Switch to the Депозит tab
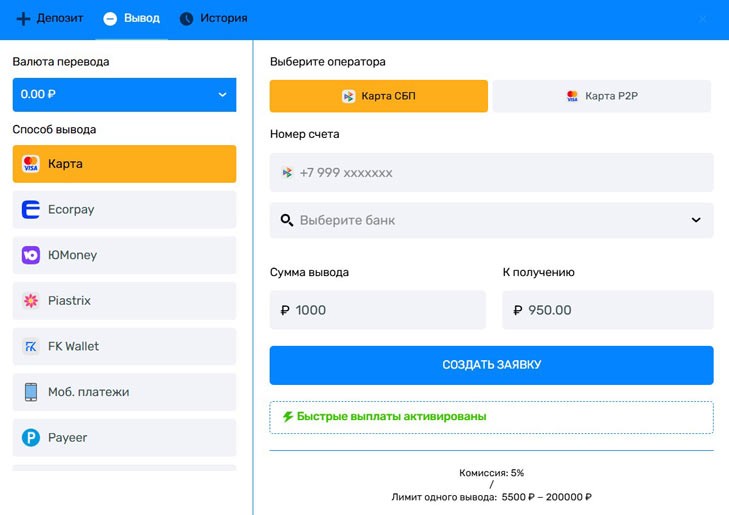 [50, 19]
